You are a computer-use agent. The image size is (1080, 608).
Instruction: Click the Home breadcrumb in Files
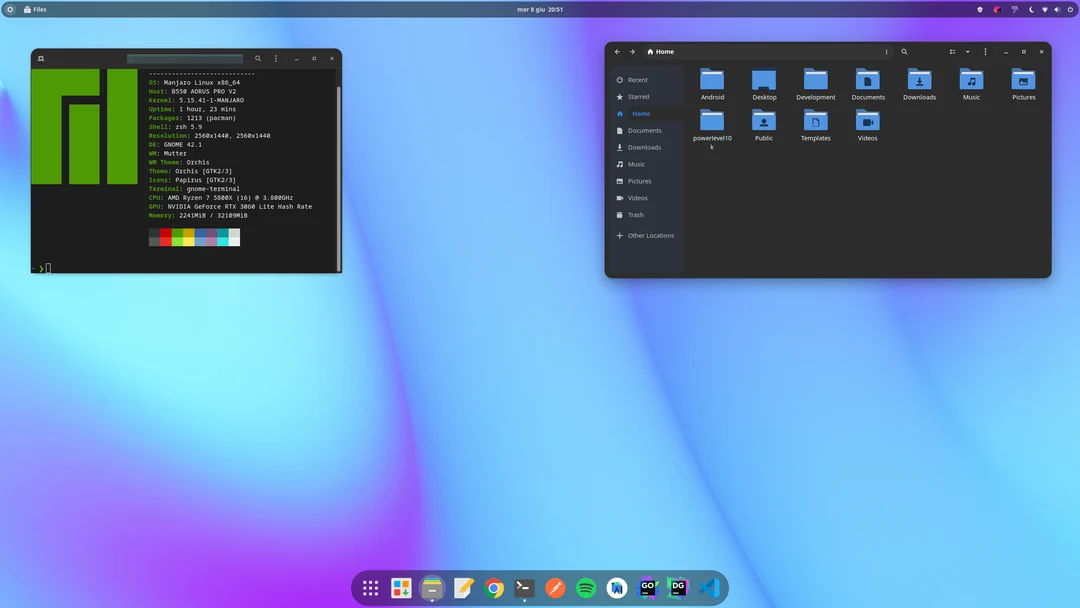(660, 51)
